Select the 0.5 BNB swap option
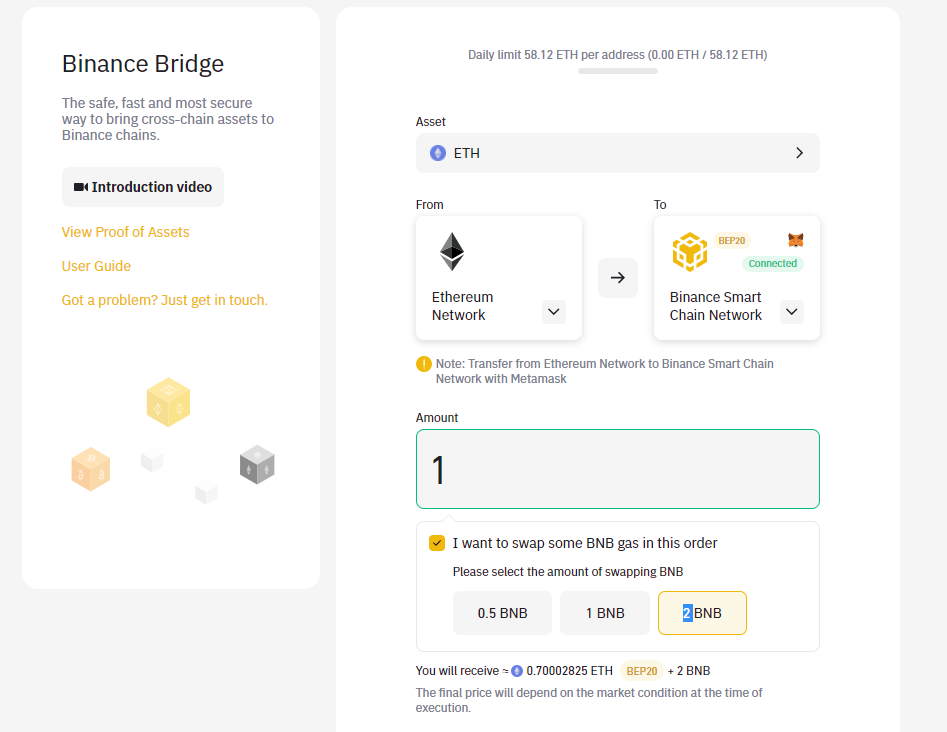947x732 pixels. pyautogui.click(x=502, y=613)
